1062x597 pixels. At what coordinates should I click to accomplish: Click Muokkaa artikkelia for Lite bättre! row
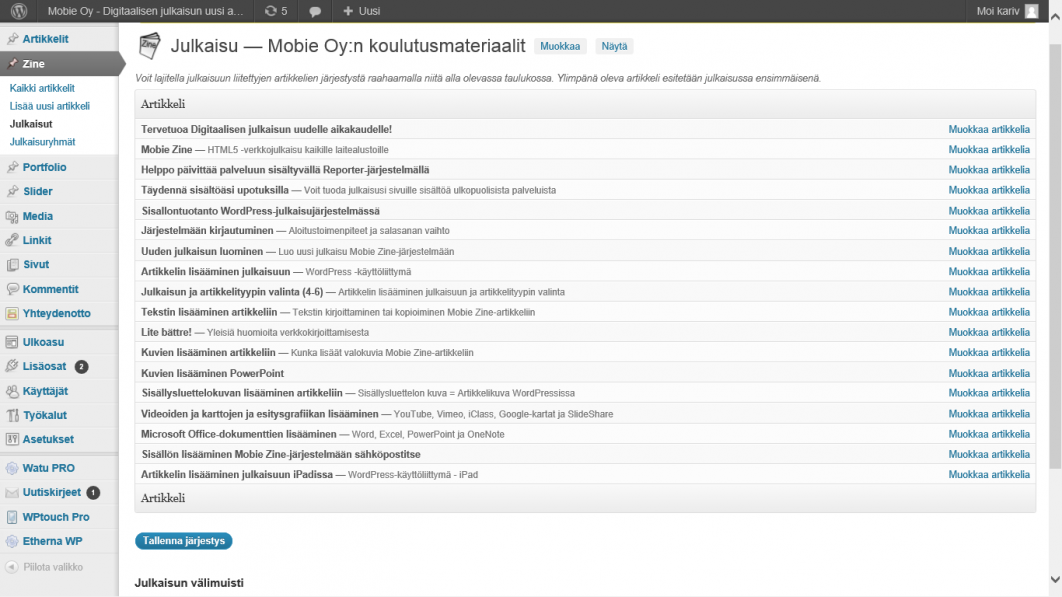(x=988, y=332)
